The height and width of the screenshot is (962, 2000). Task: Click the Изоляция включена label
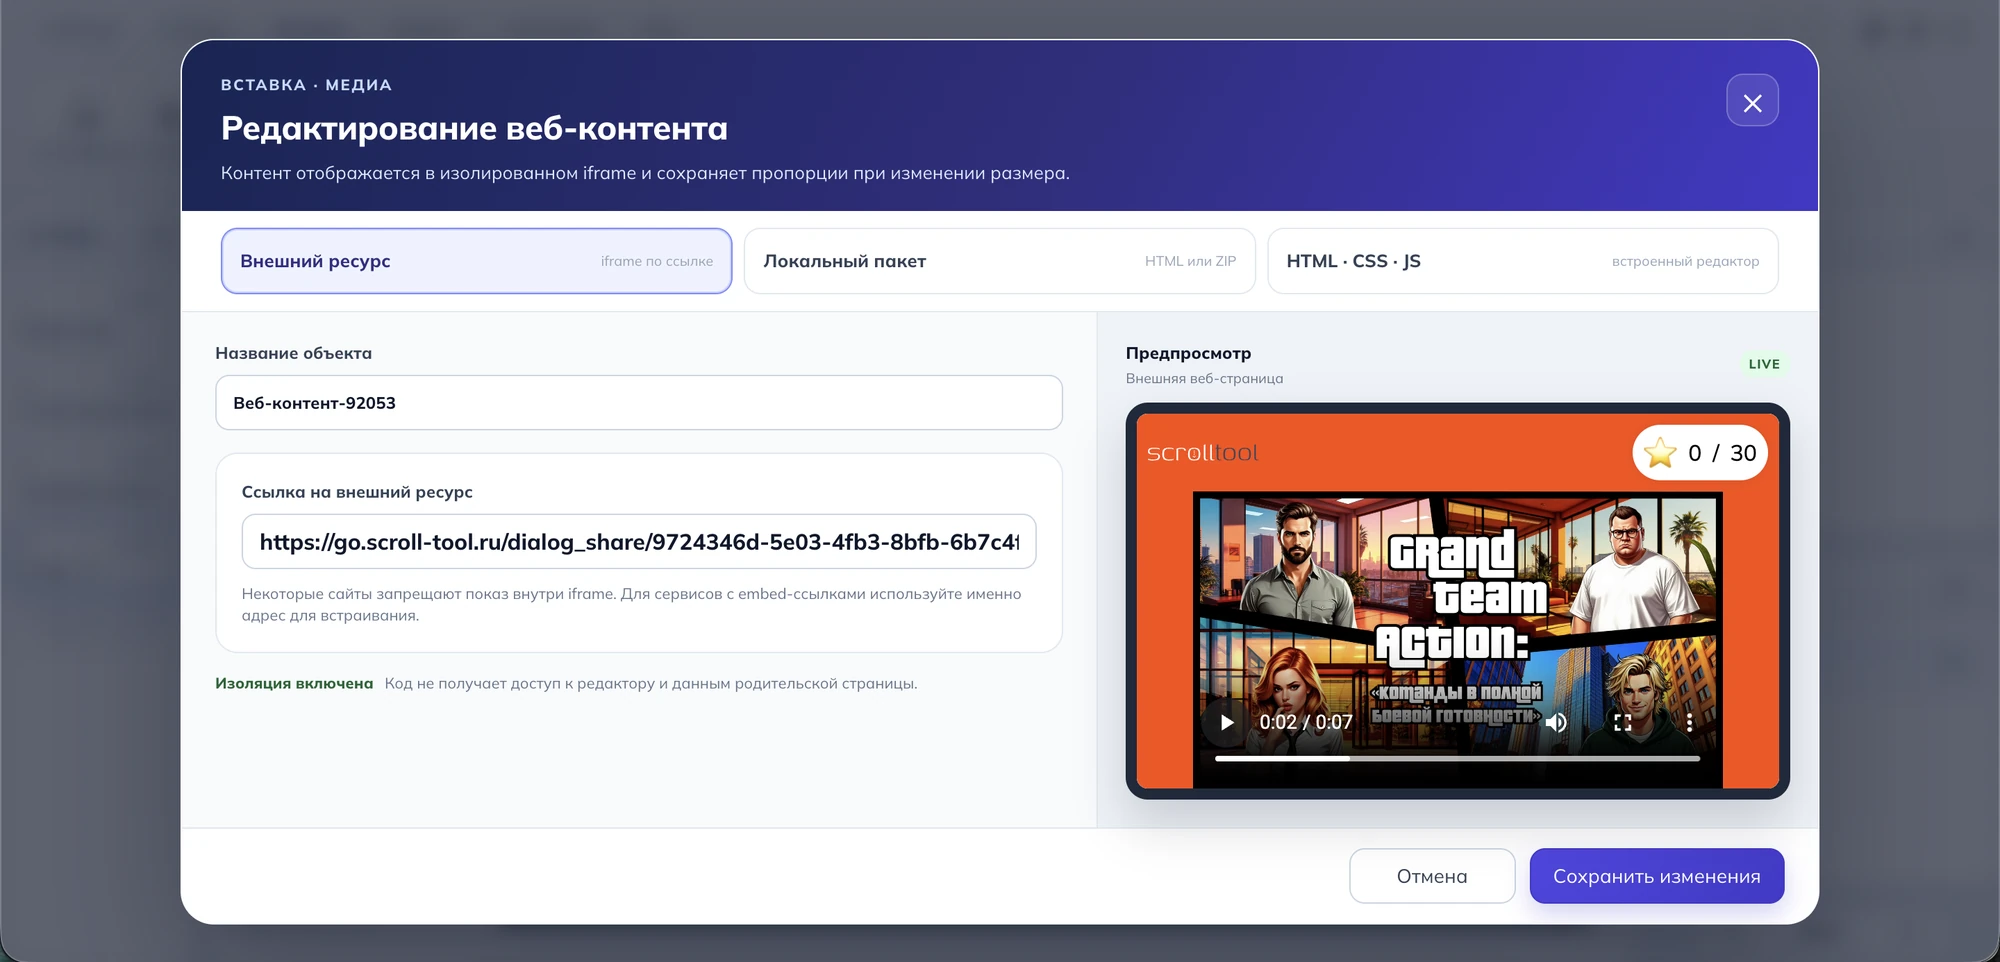click(x=294, y=683)
